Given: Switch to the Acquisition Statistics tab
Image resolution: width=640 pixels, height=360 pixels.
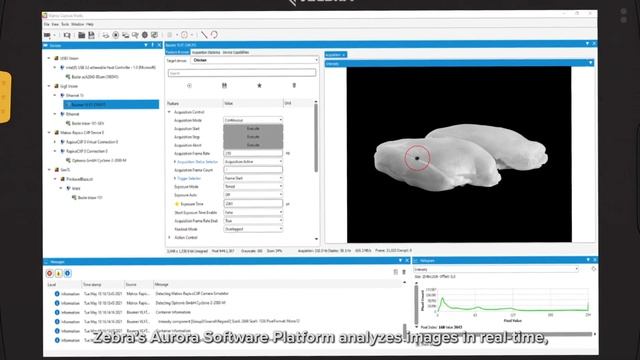Looking at the screenshot, I should click(x=206, y=52).
